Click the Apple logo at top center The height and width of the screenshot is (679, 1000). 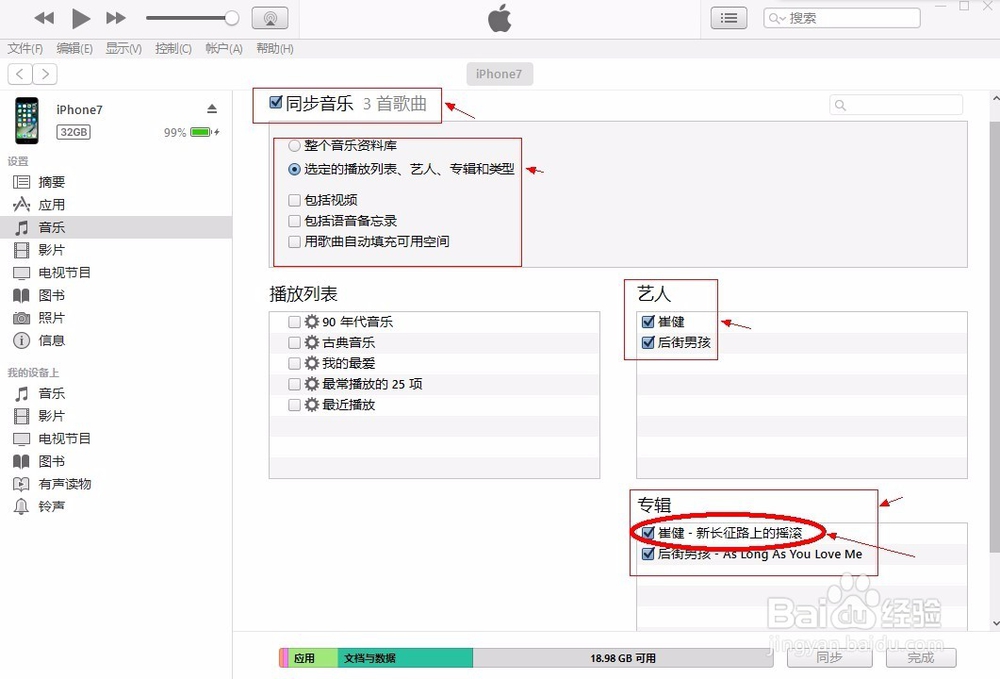pos(499,18)
